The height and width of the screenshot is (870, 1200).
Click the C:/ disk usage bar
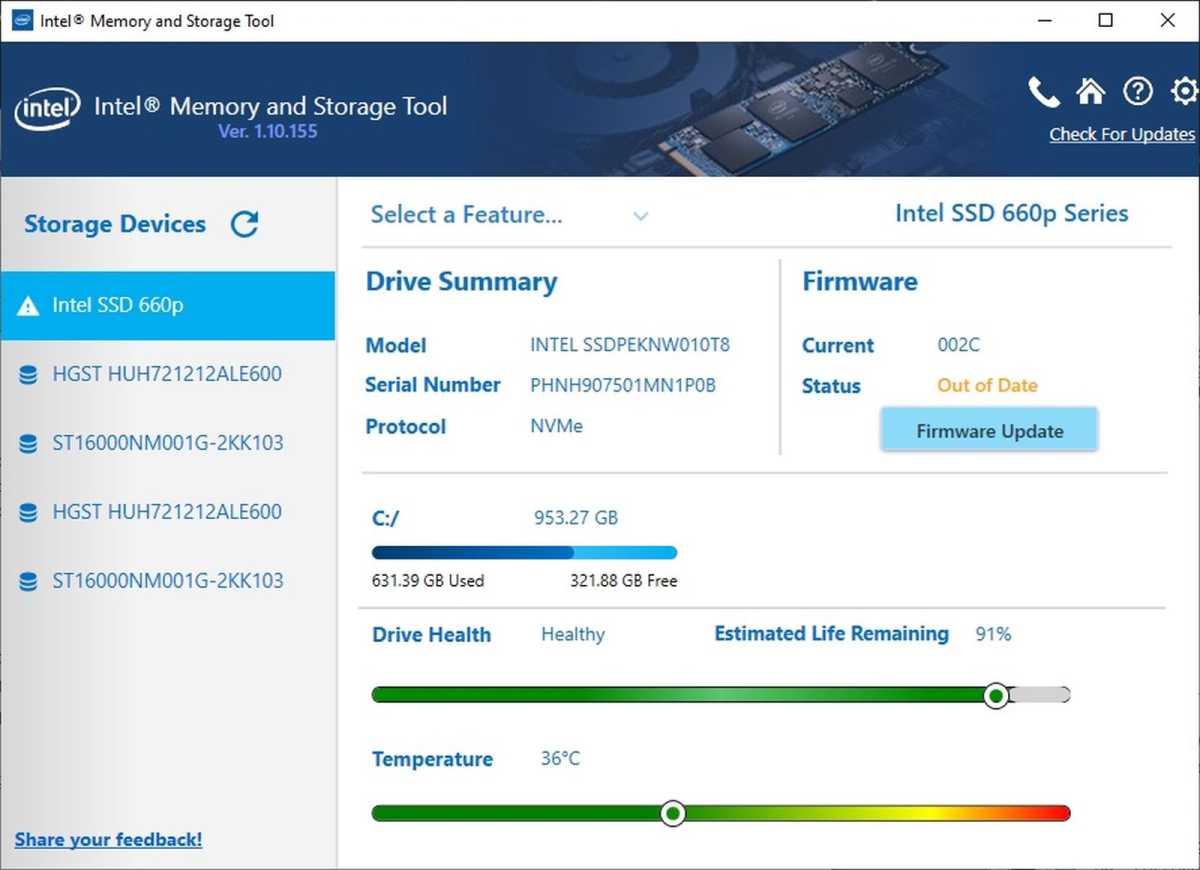coord(524,552)
